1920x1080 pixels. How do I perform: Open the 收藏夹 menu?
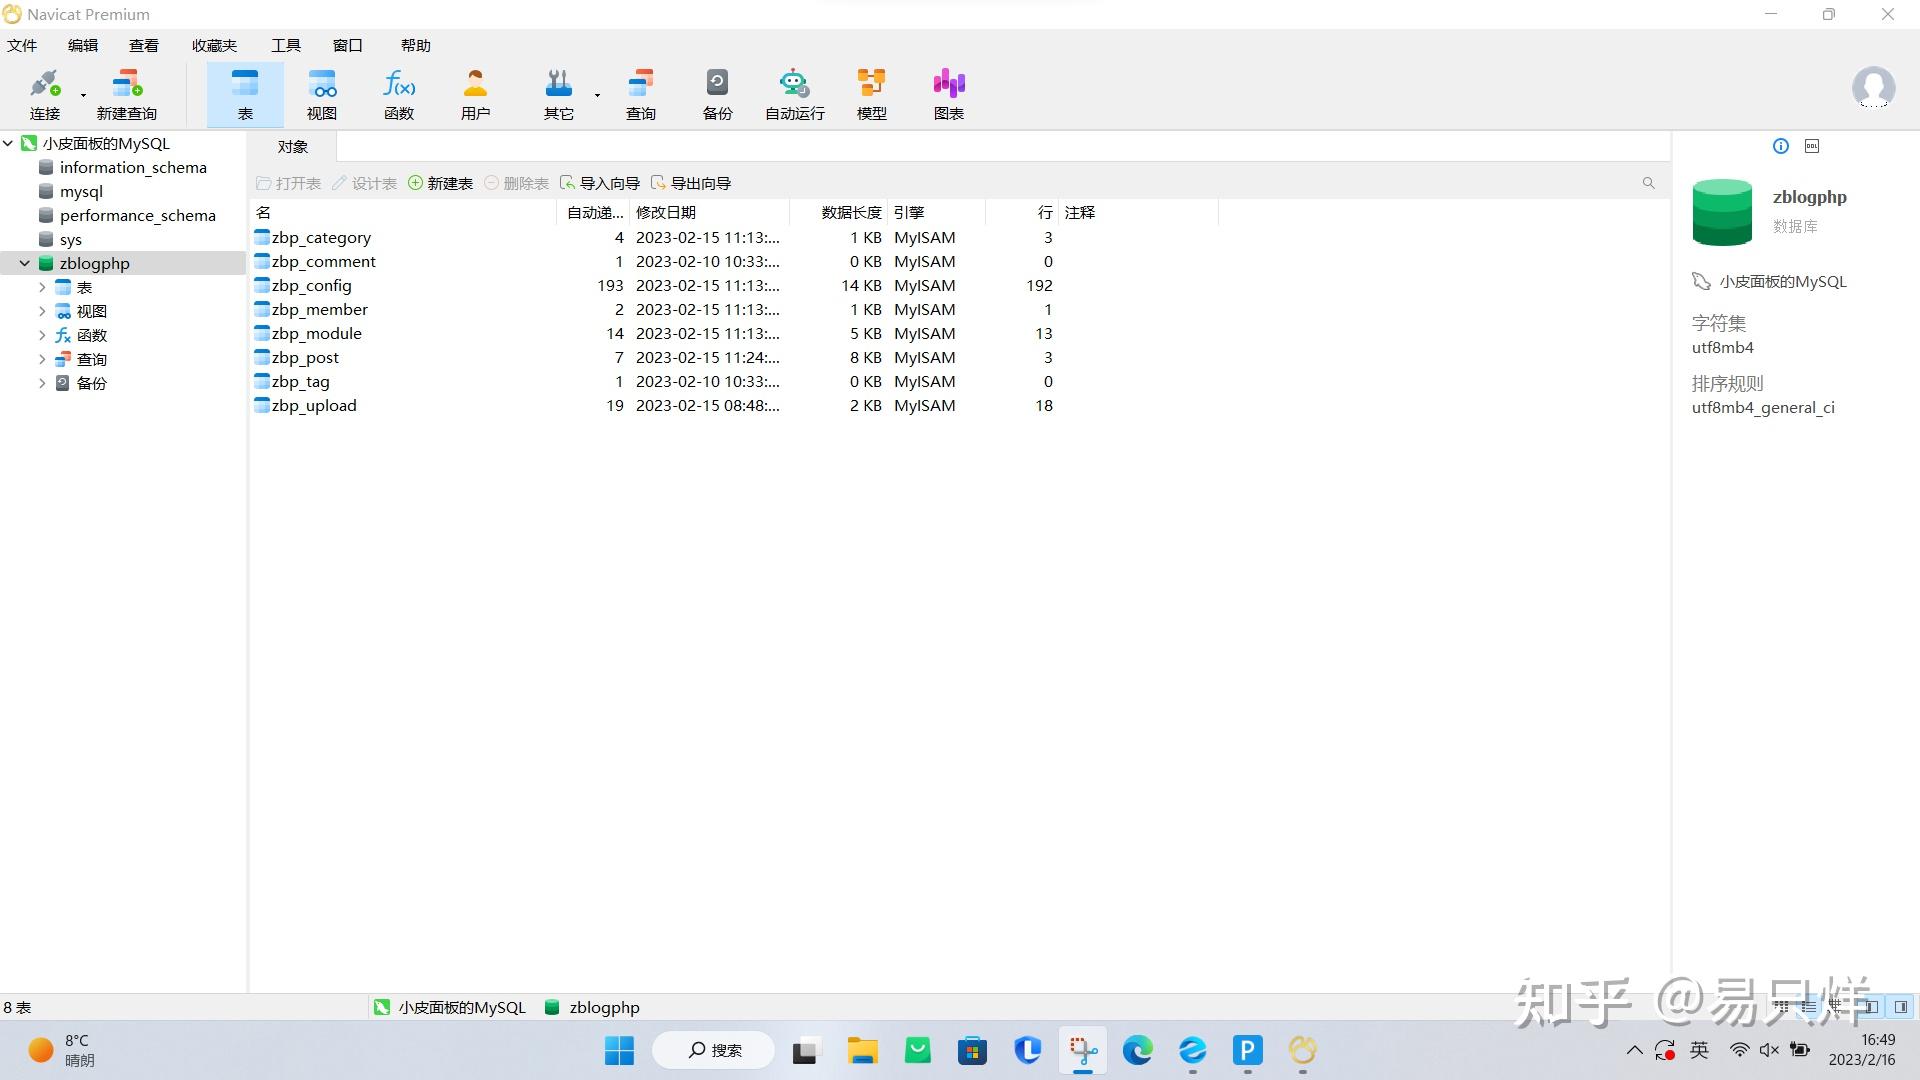click(x=214, y=45)
